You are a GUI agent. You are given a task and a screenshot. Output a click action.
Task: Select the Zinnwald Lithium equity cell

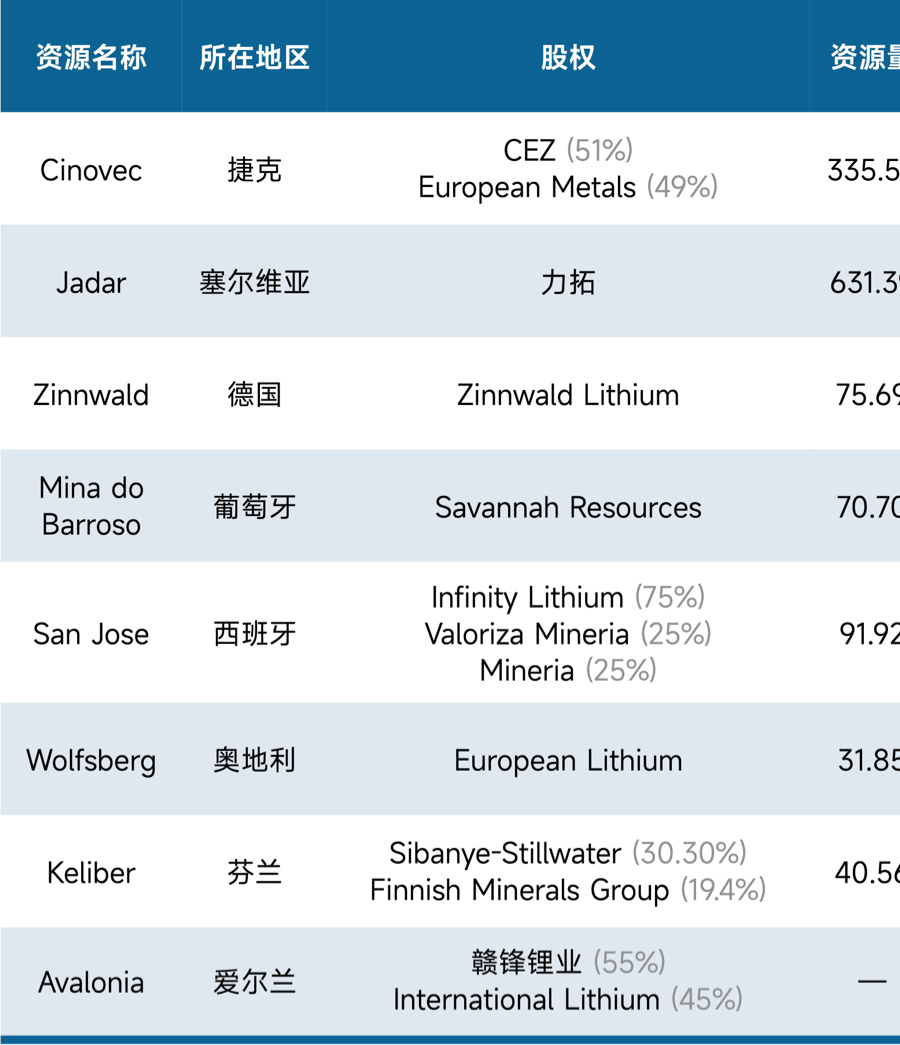(x=568, y=395)
